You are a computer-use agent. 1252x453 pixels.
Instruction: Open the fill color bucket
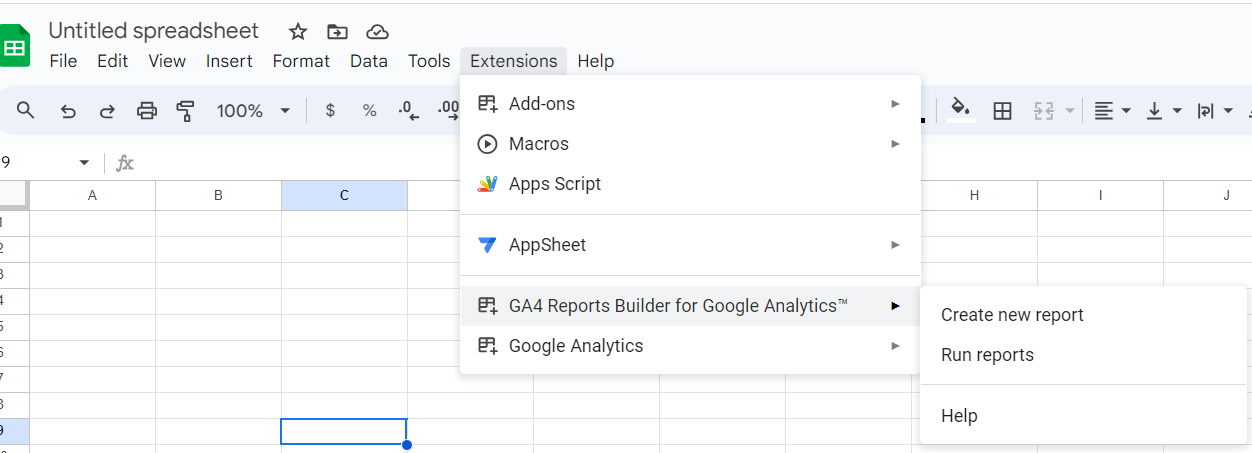pyautogui.click(x=961, y=110)
